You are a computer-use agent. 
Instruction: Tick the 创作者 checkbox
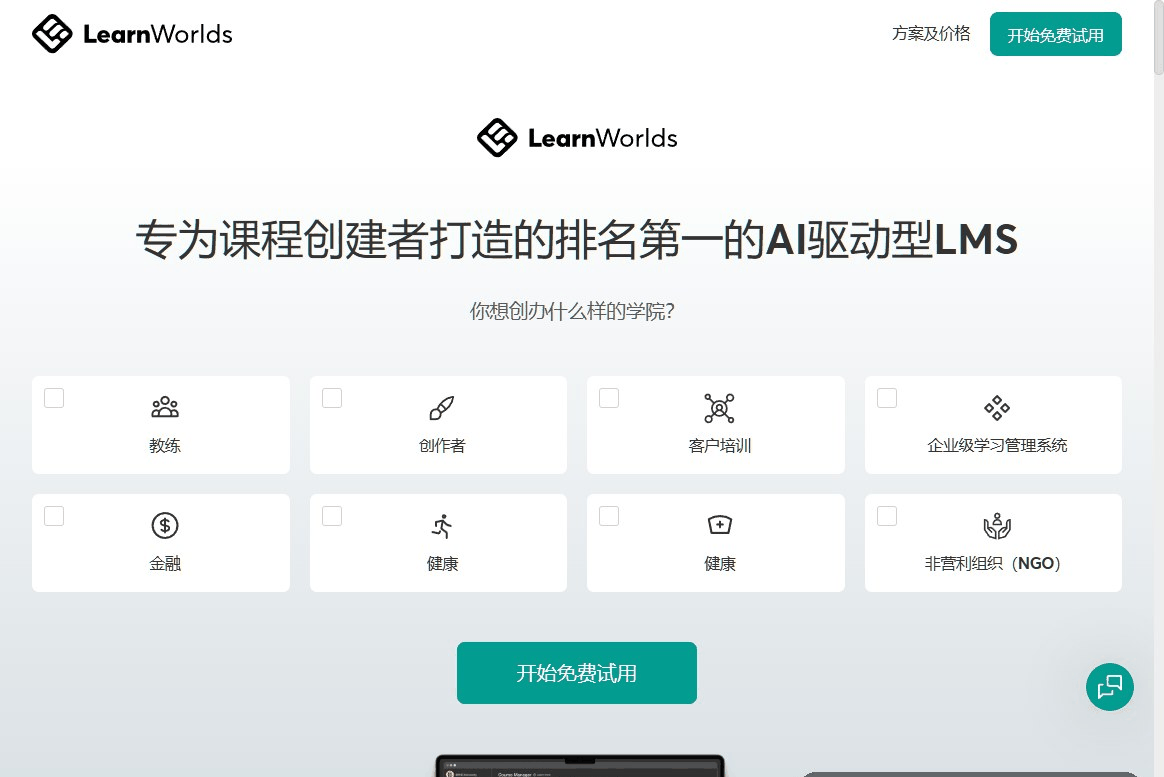tap(332, 398)
